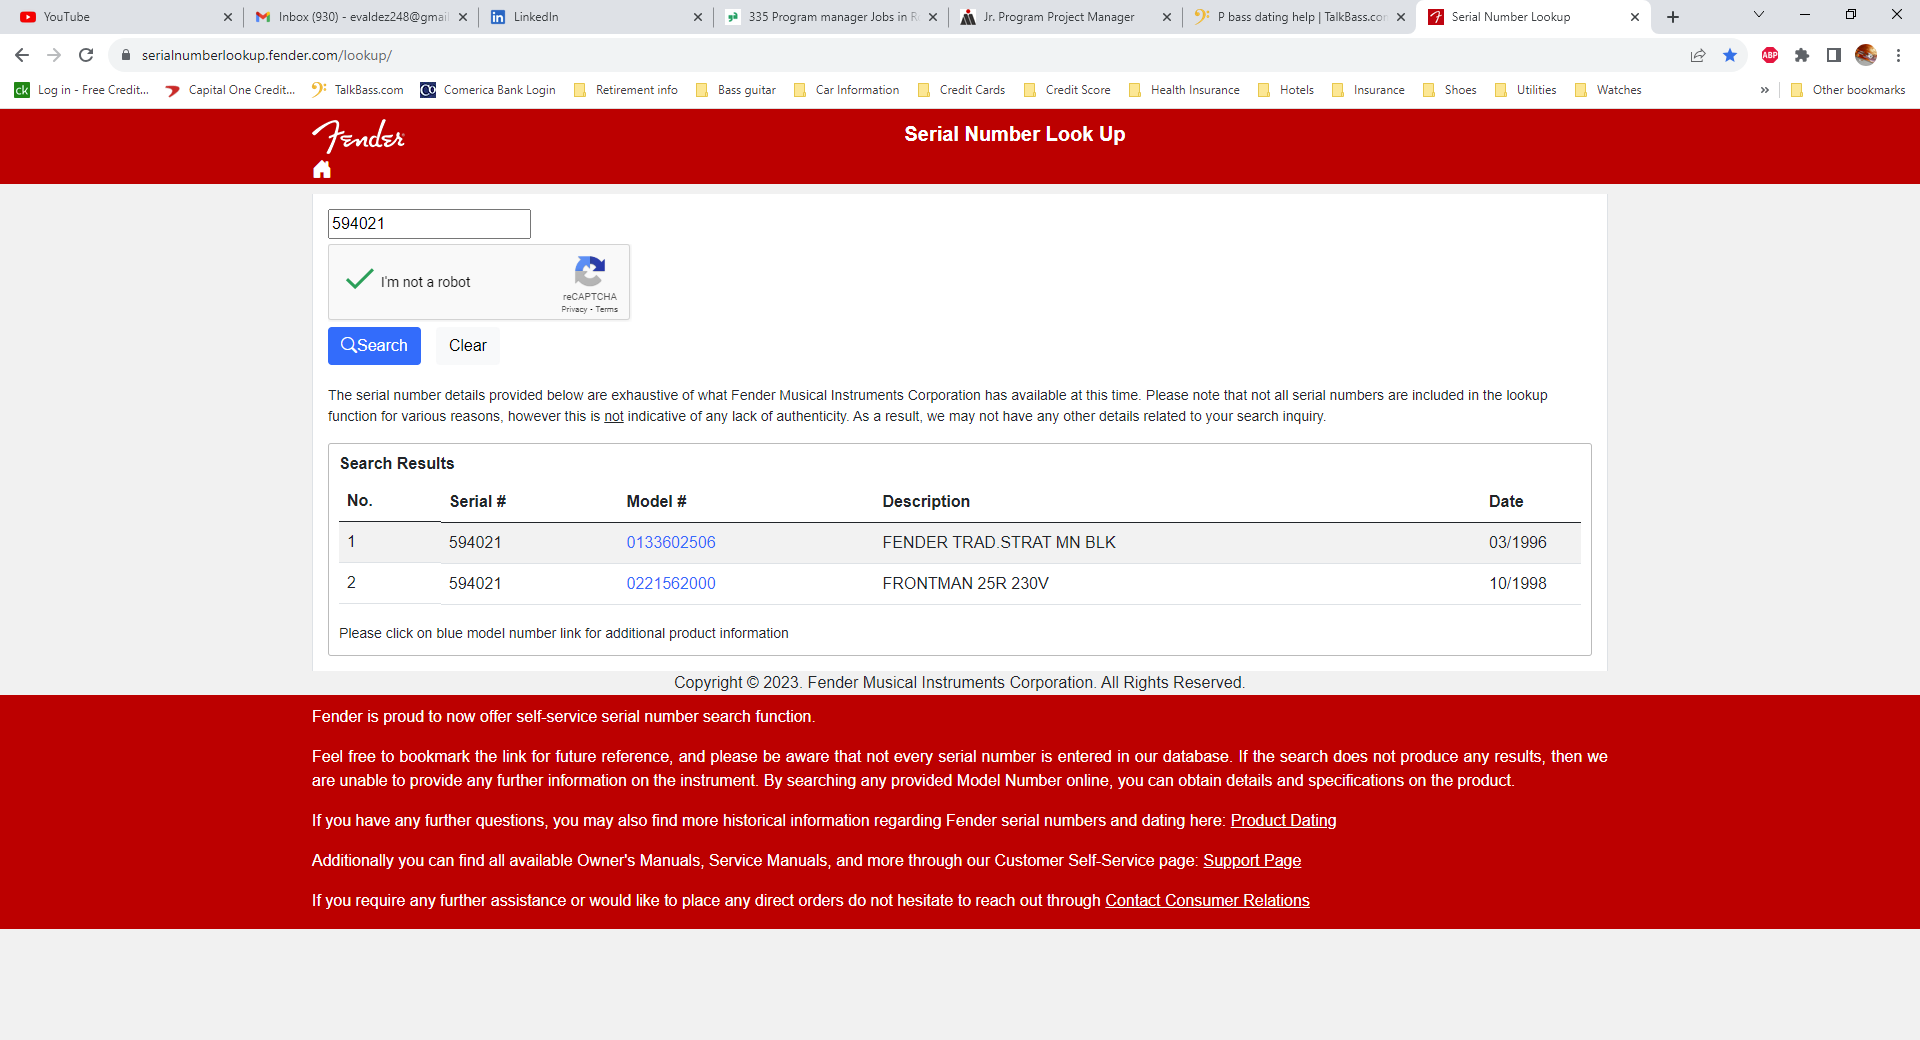Screen dimensions: 1920x1040
Task: Open the Other bookmarks folder
Action: (x=1848, y=90)
